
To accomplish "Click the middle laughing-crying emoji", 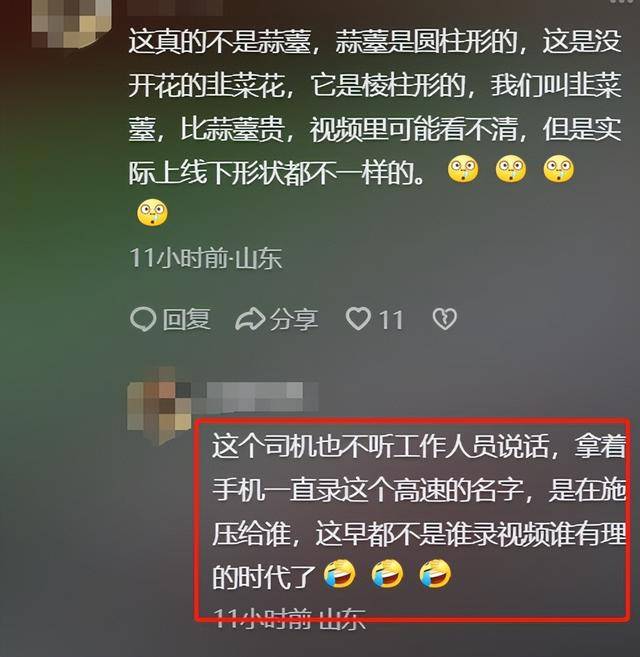I will tap(388, 574).
